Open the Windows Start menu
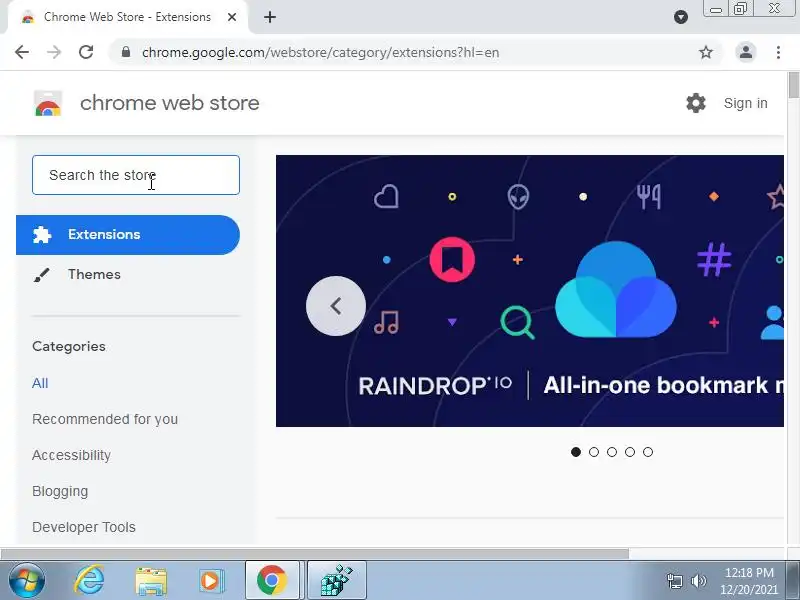Screen dimensions: 800x600 [x=27, y=581]
